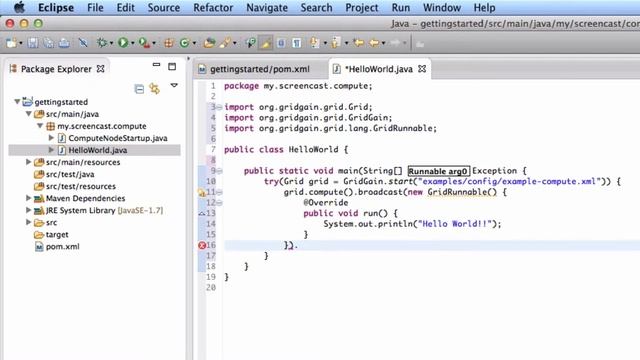Image resolution: width=640 pixels, height=360 pixels.
Task: Maximize the Package Explorer view
Action: (172, 66)
